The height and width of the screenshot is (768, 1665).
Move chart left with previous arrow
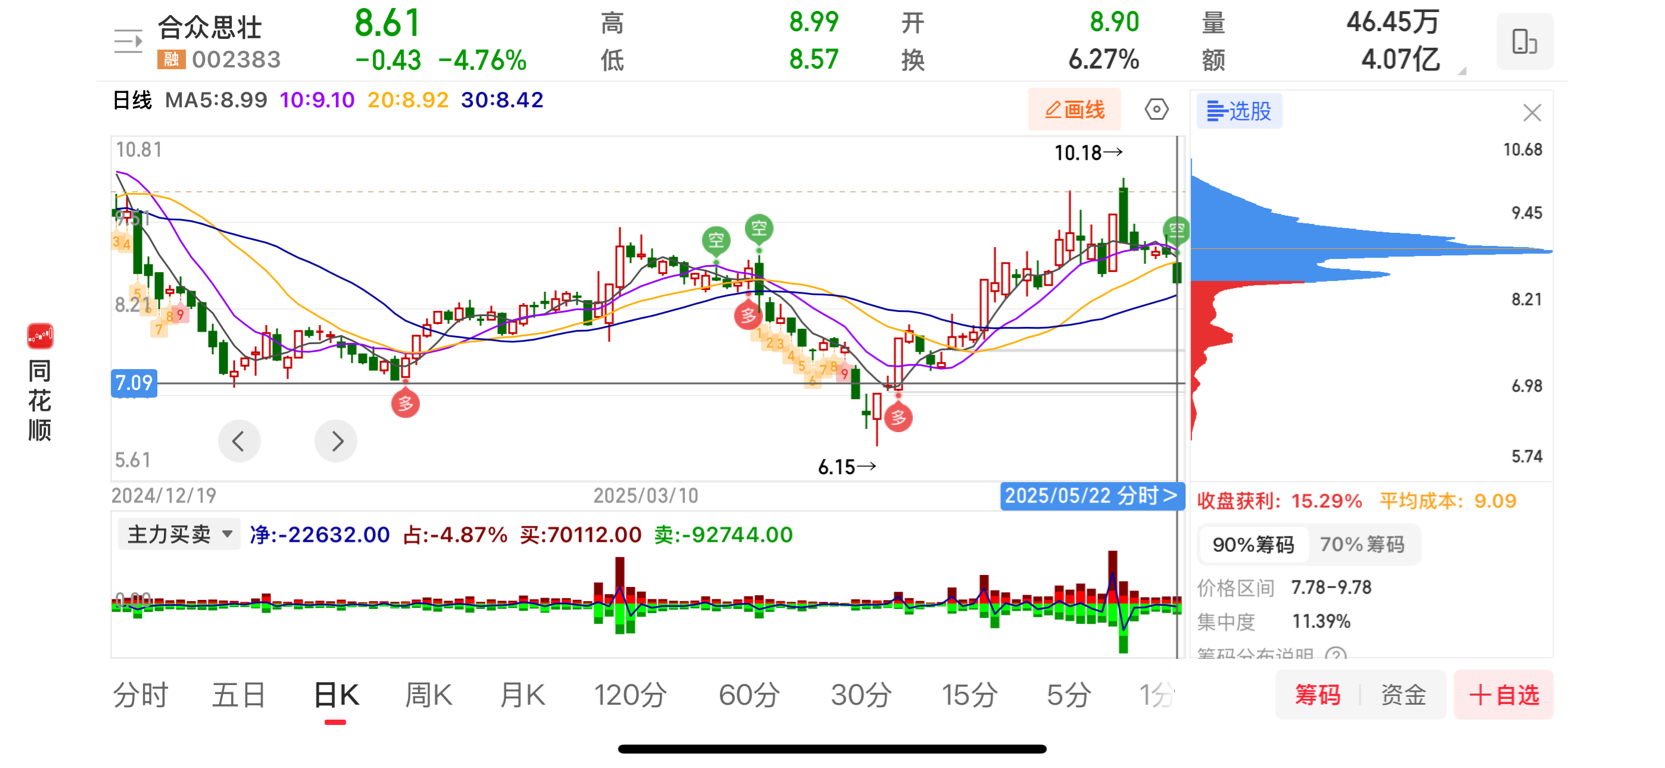[x=239, y=441]
